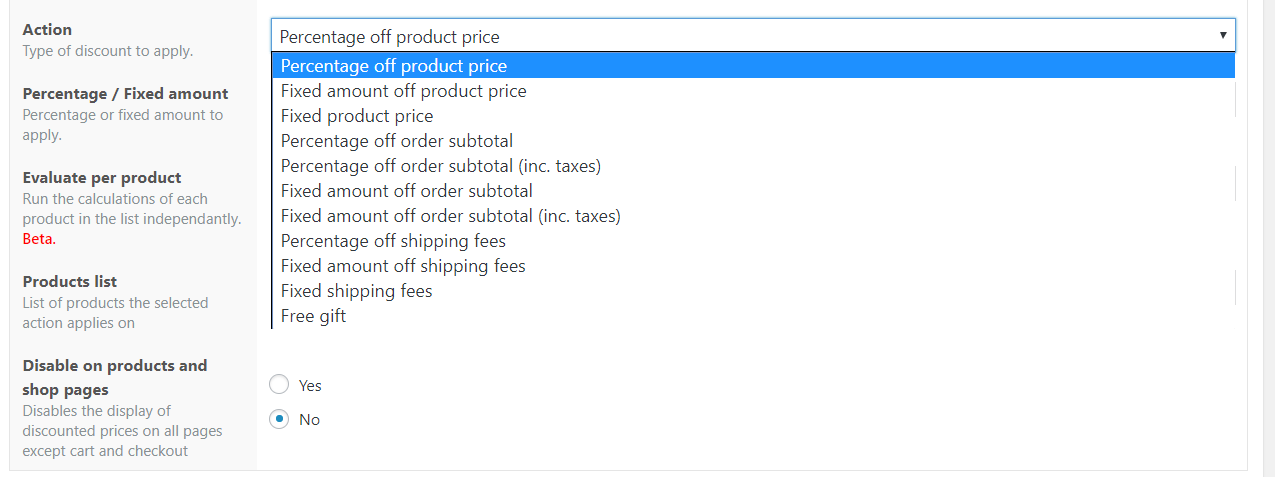Select the "Free gift" option
Screen dimensions: 1275x477
click(x=753, y=316)
